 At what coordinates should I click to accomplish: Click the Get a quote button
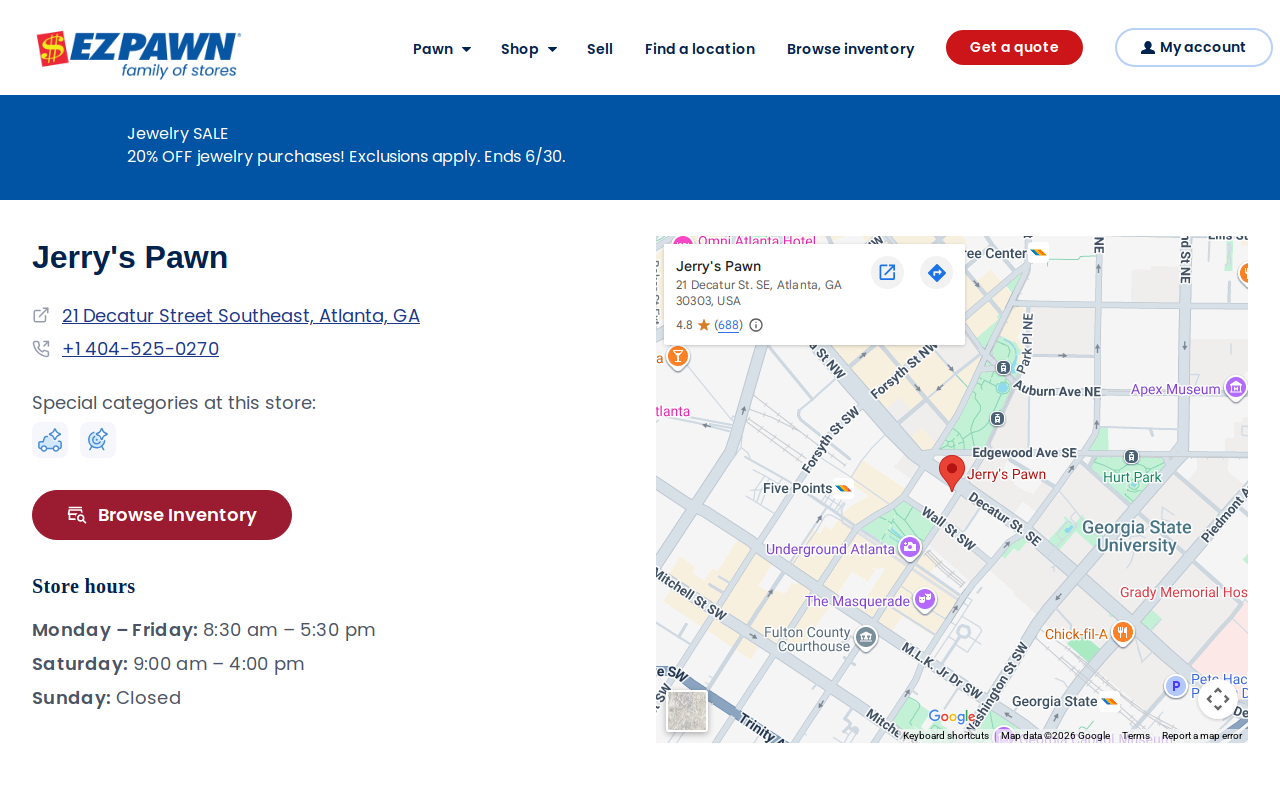(x=1014, y=47)
